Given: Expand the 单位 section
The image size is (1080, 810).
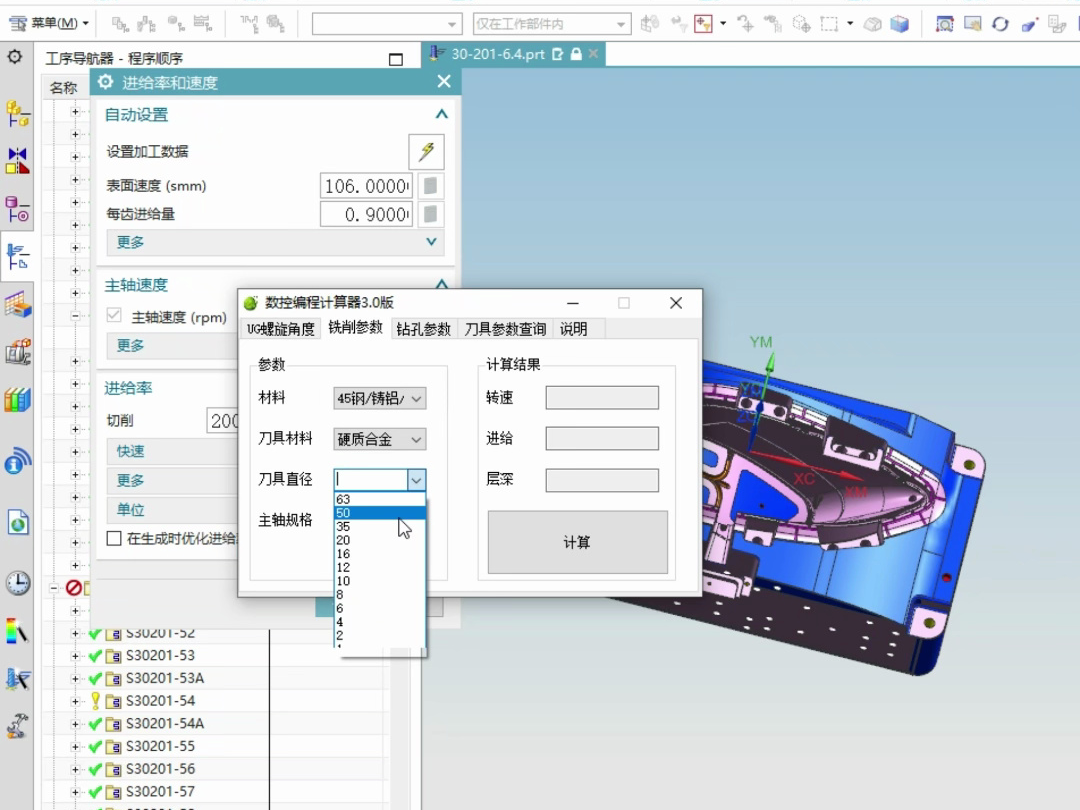Looking at the screenshot, I should point(172,510).
